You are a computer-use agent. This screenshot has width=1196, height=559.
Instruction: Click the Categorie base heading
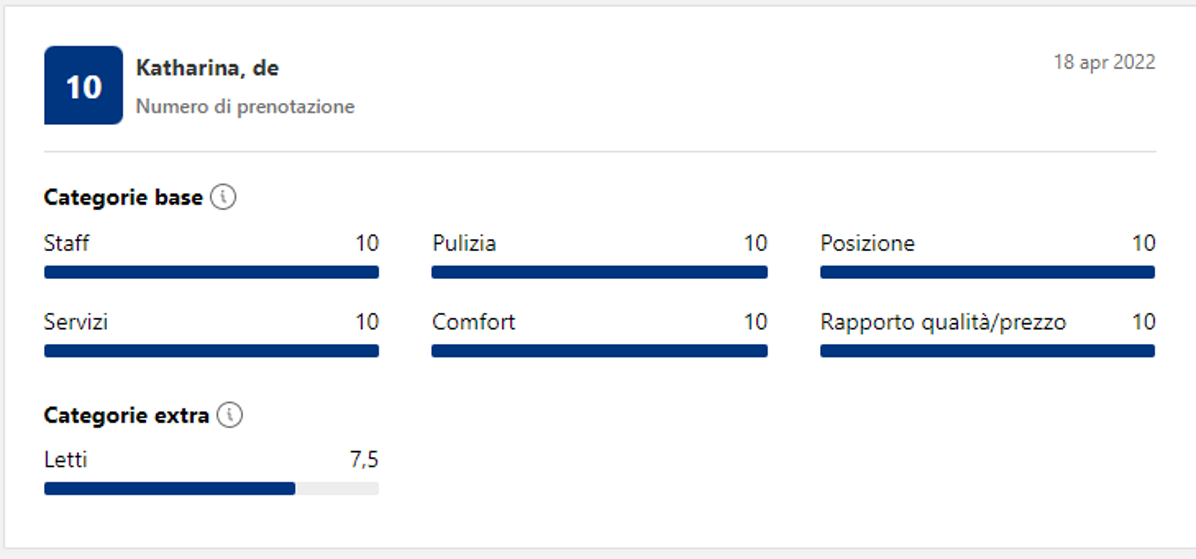click(123, 198)
